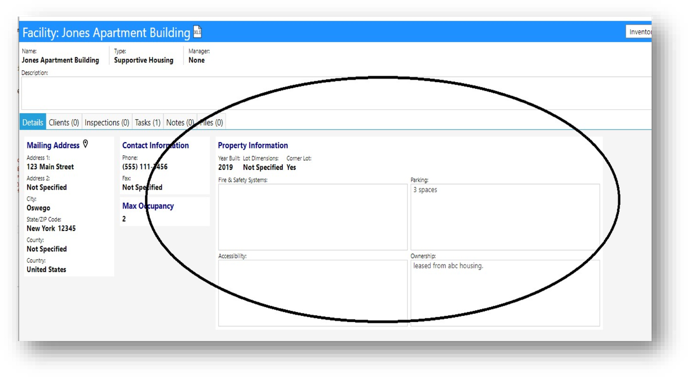This screenshot has width=688, height=377.
Task: Click the 123 Main Street address value
Action: point(50,167)
